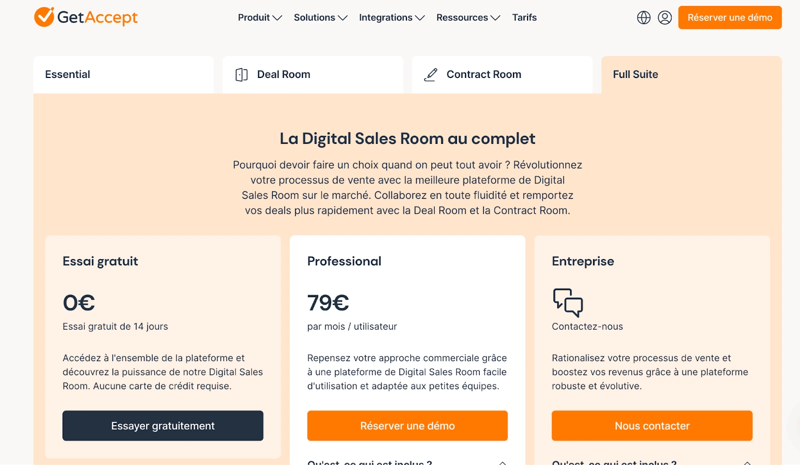The height and width of the screenshot is (465, 800).
Task: Click Essayer gratuitement button
Action: click(x=163, y=426)
